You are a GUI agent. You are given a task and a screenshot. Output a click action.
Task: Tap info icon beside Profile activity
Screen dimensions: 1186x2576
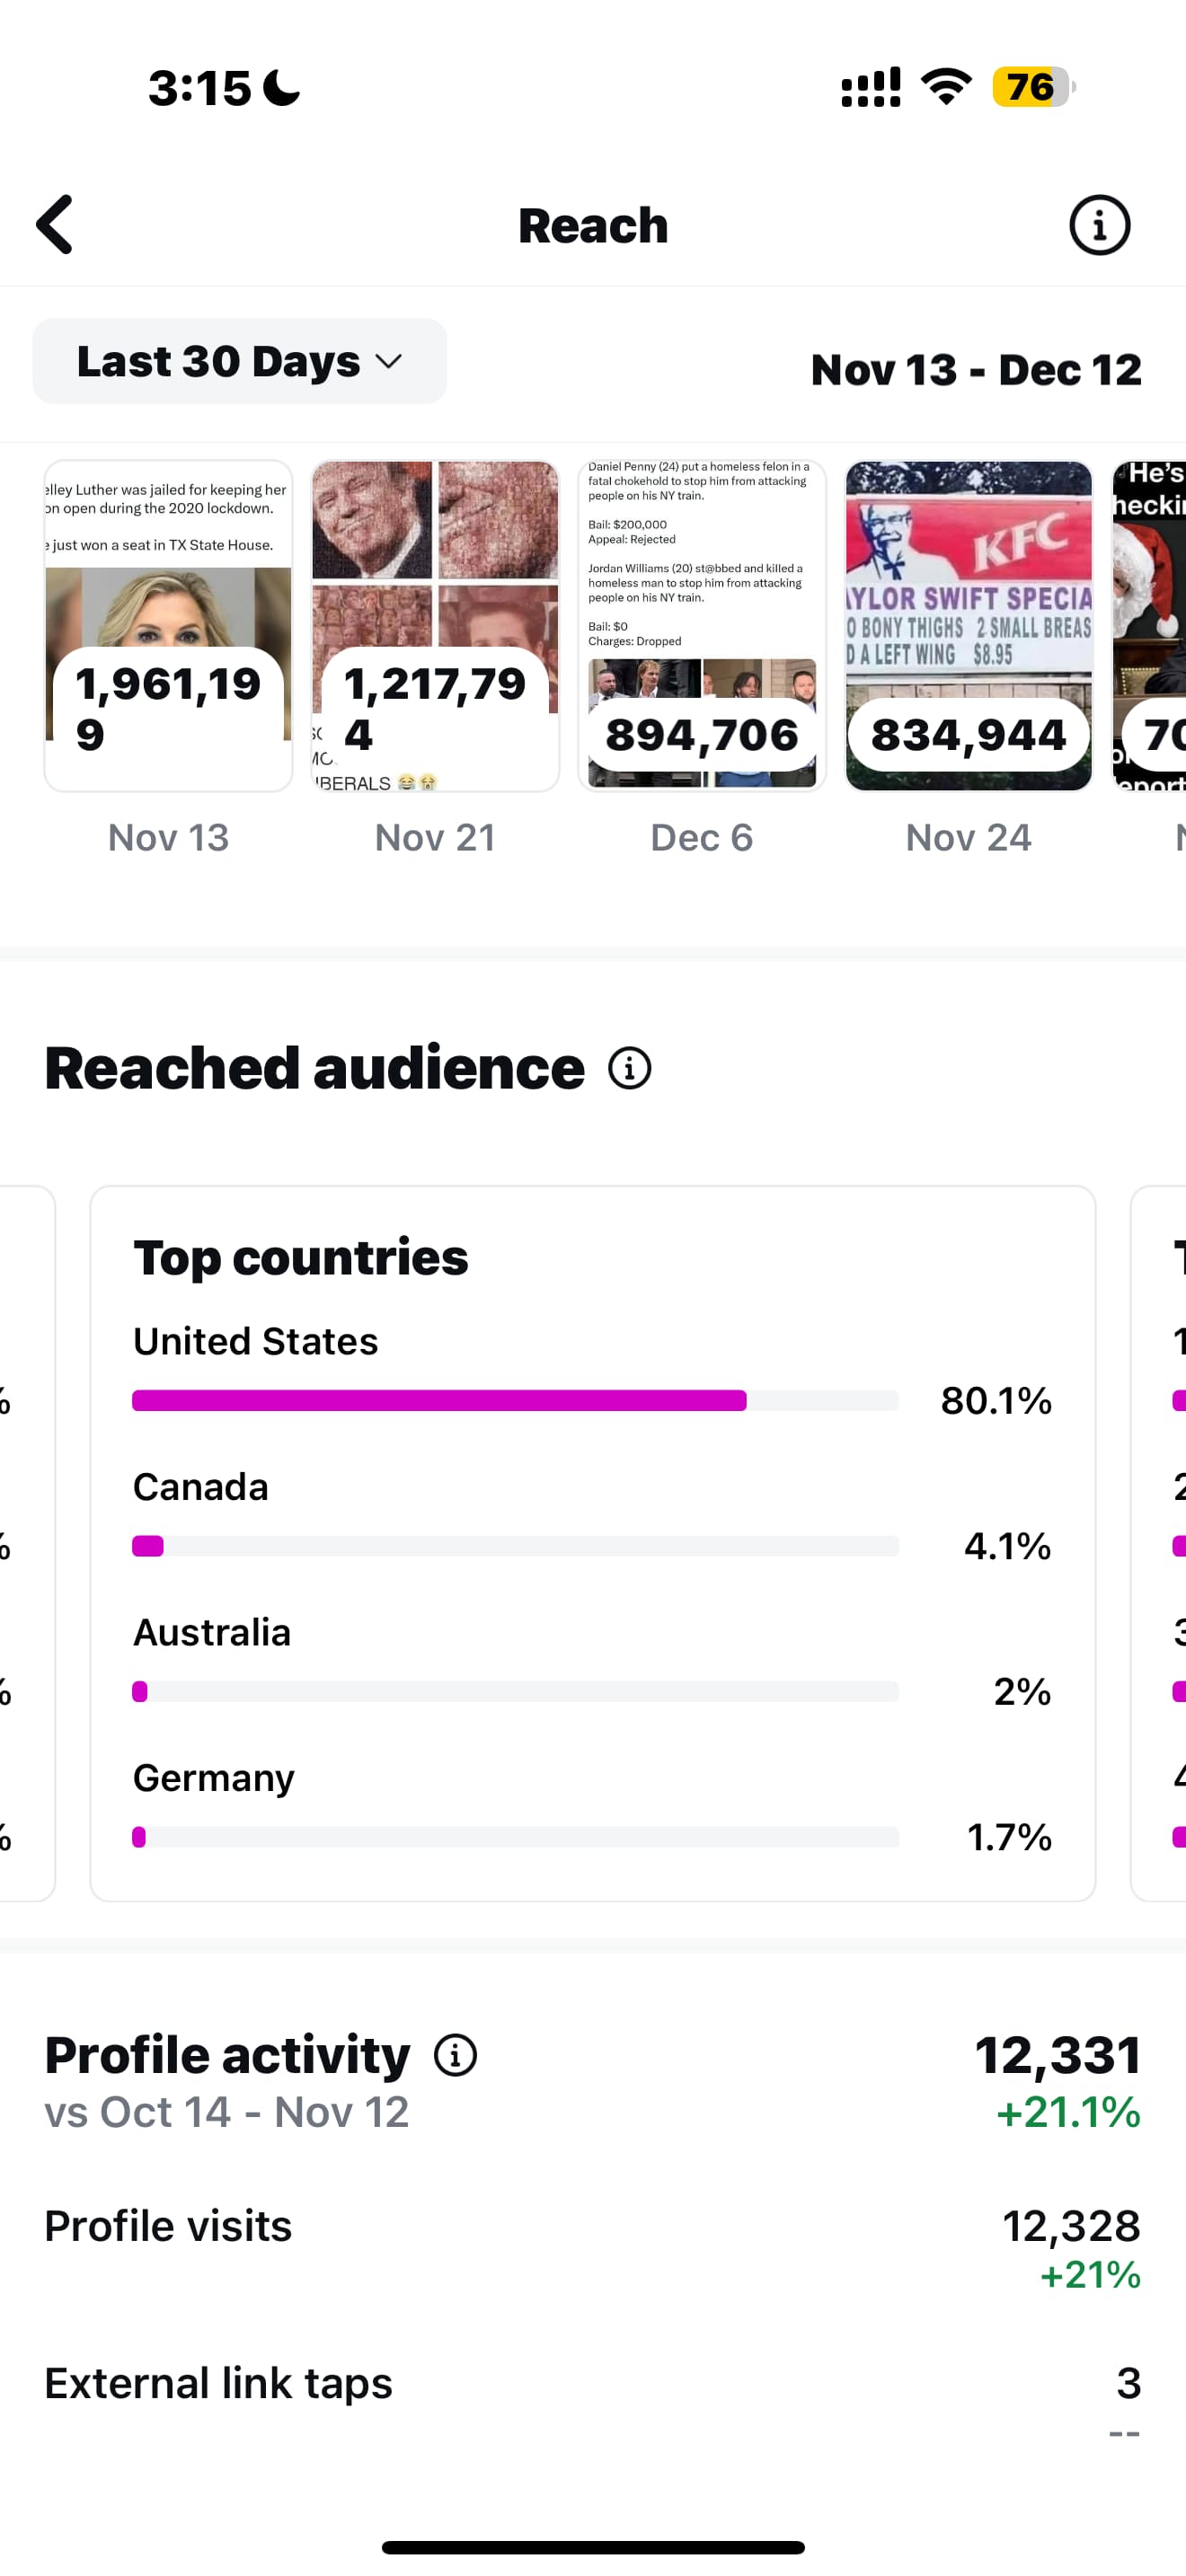pyautogui.click(x=455, y=2055)
